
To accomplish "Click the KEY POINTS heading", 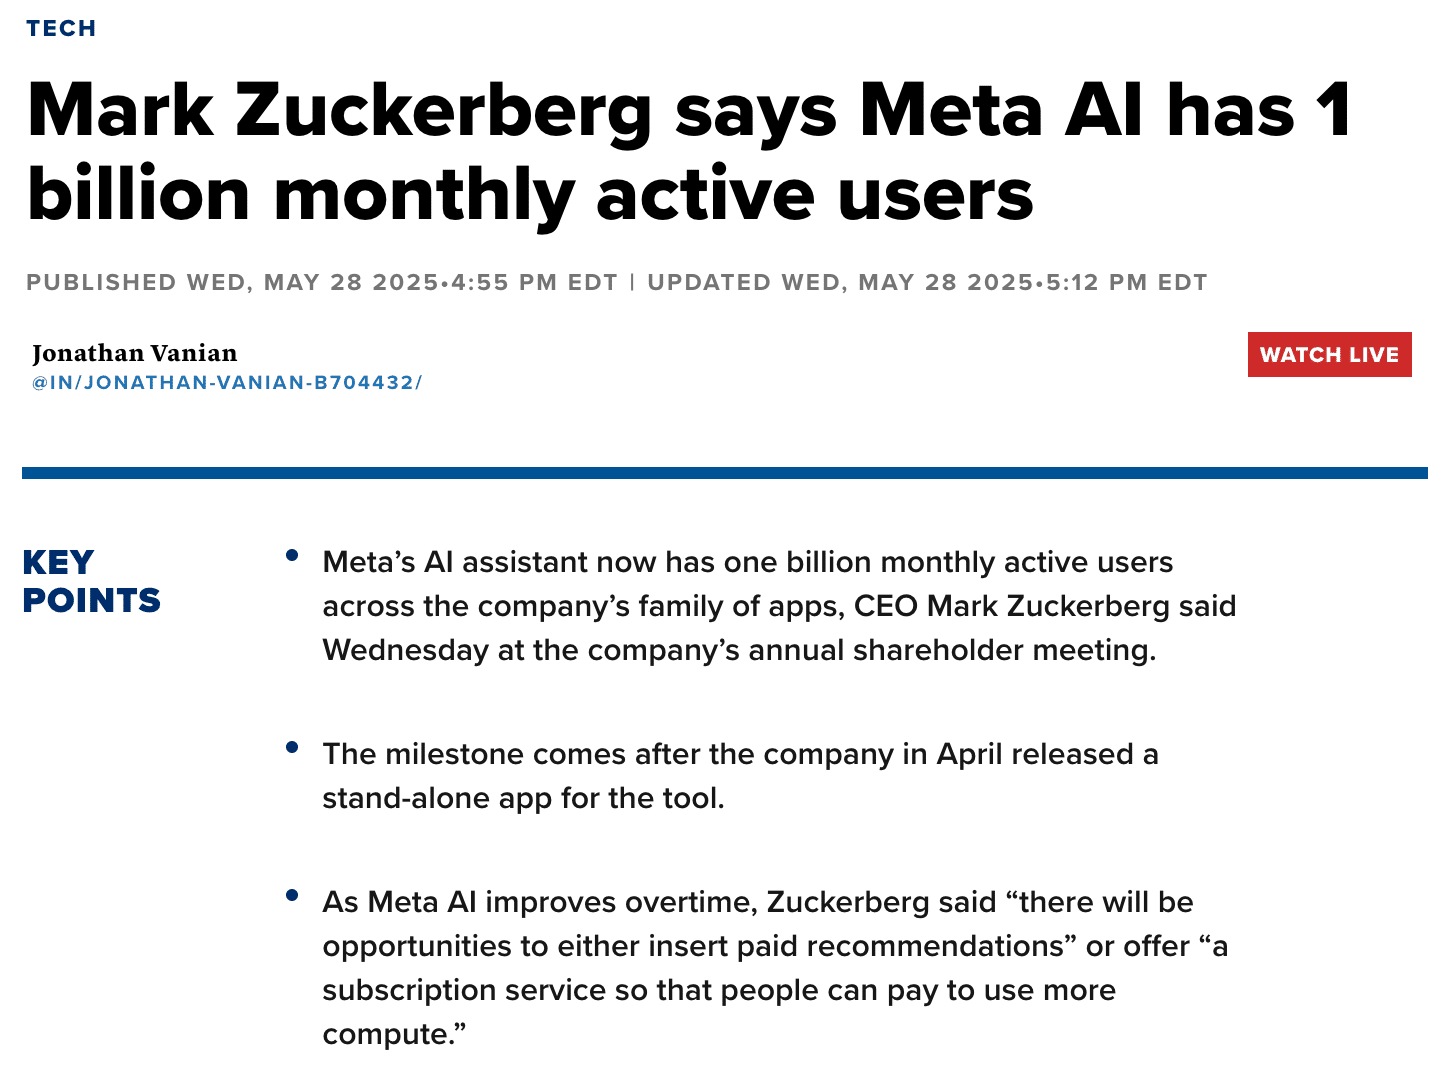I will [91, 581].
